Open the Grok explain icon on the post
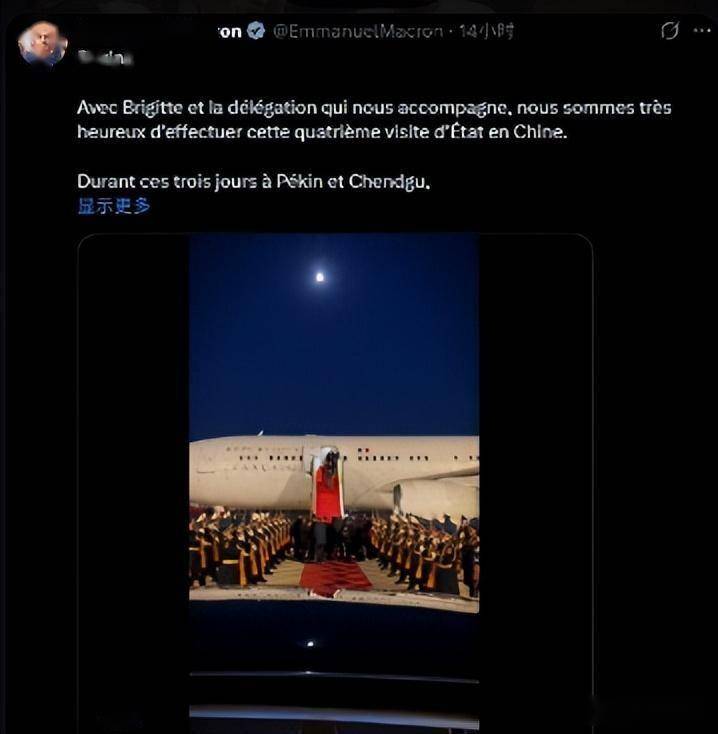The width and height of the screenshot is (718, 734). [x=670, y=31]
